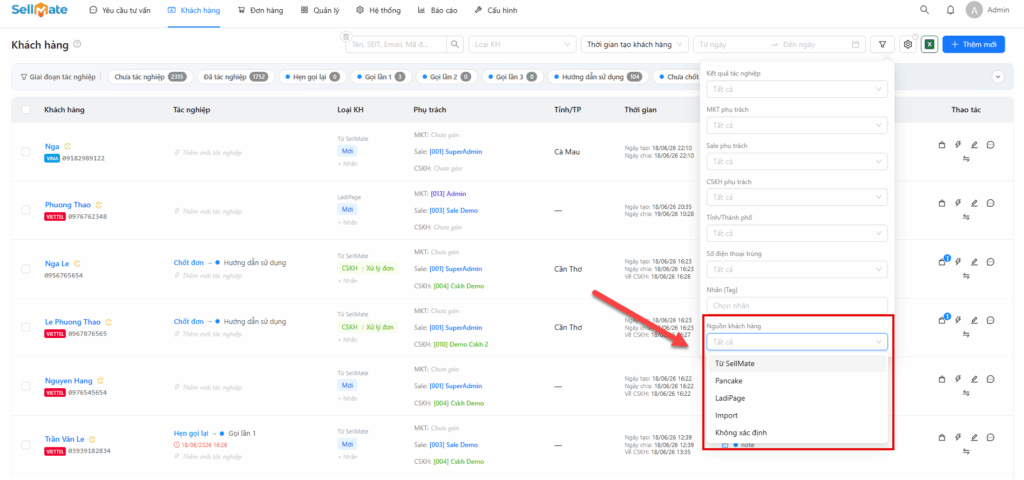Open the chat bubble icon for Nga
The image size is (1024, 480).
click(x=991, y=144)
